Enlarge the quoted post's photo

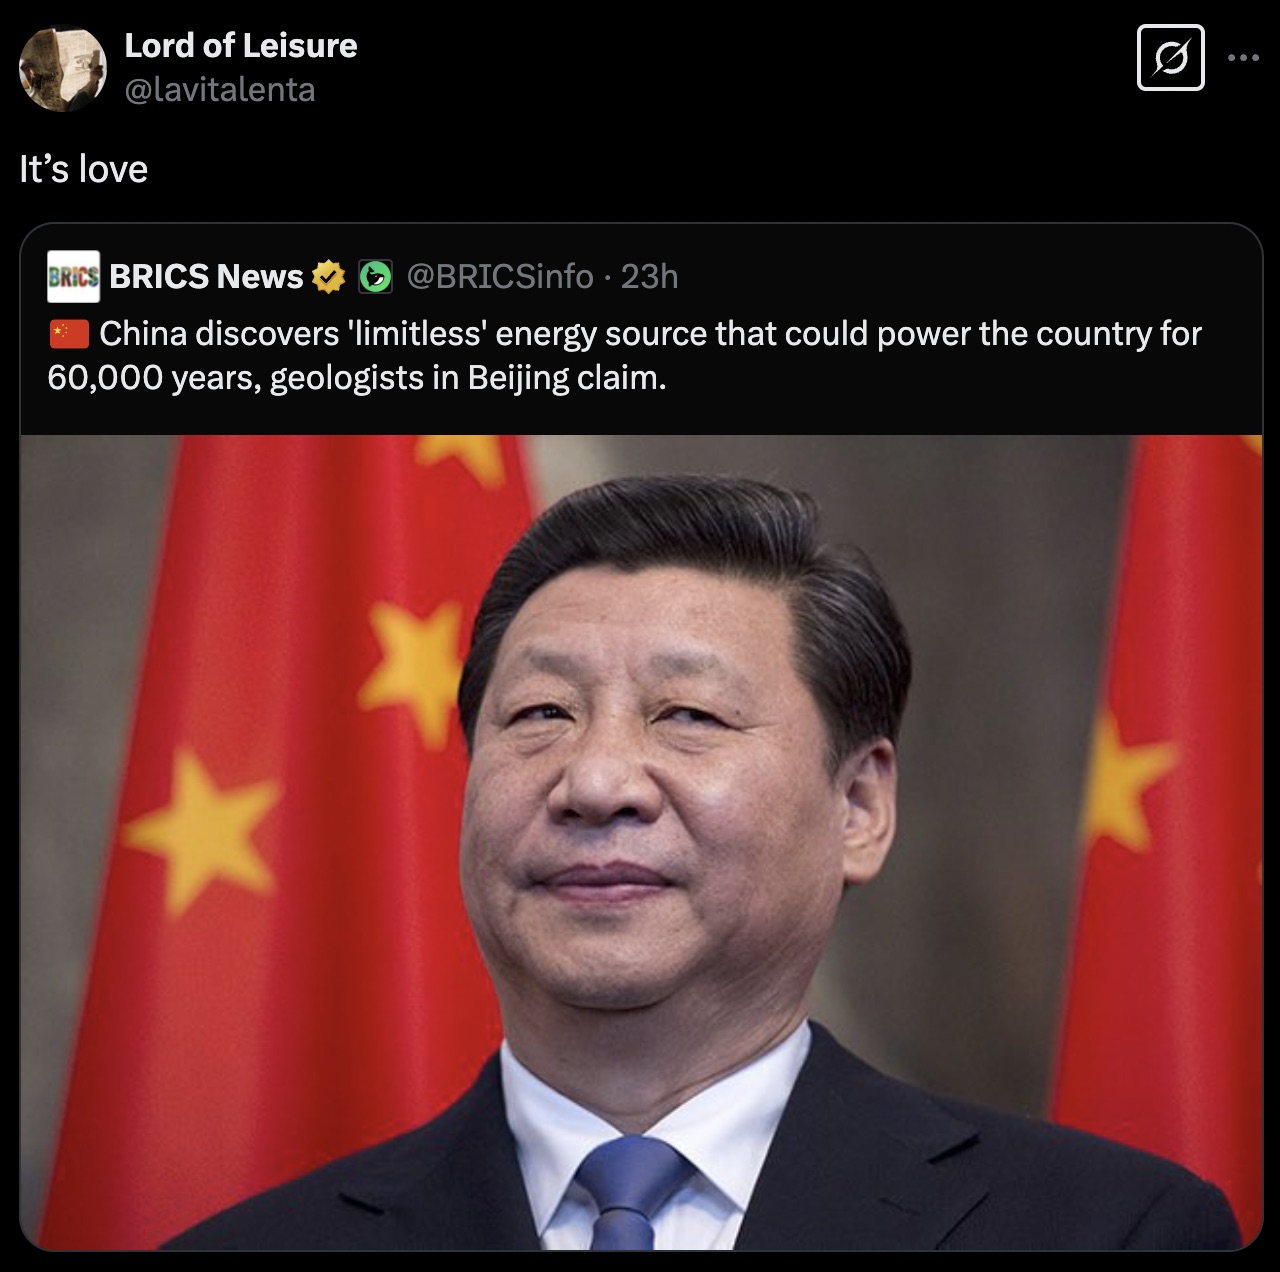641,842
